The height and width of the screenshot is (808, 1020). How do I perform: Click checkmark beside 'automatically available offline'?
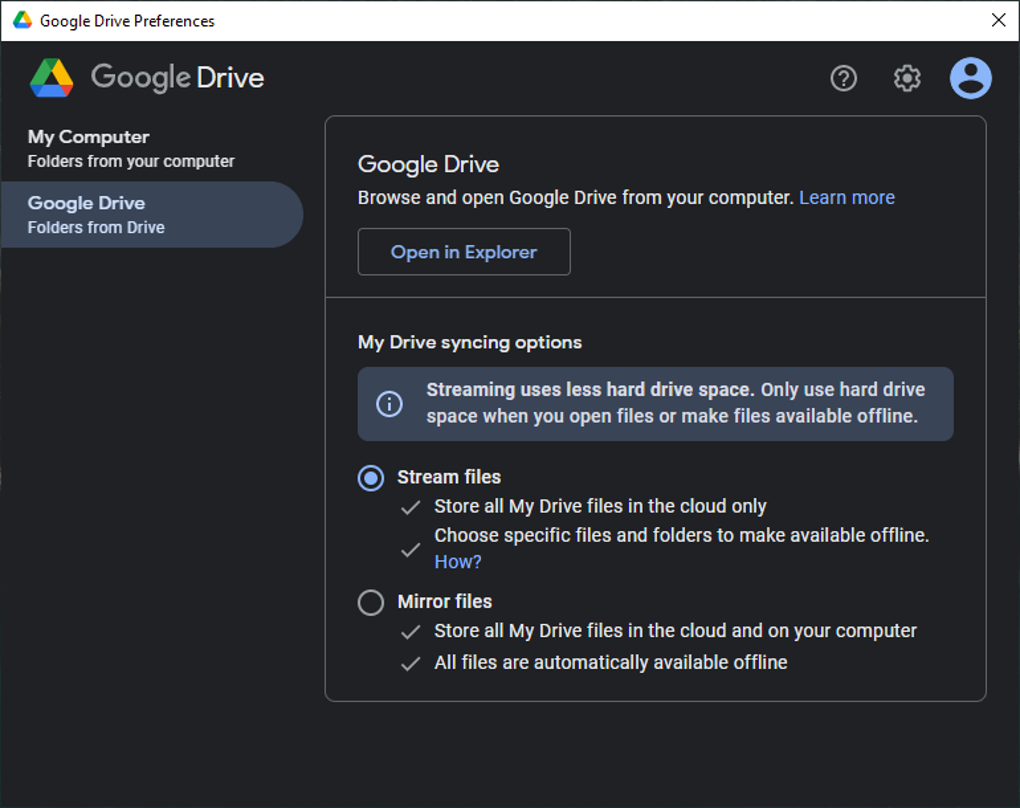tap(410, 663)
